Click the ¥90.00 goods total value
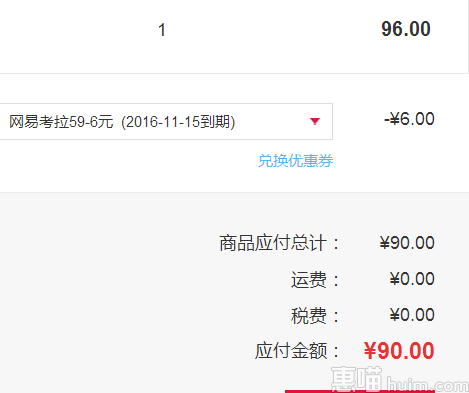 (x=407, y=243)
